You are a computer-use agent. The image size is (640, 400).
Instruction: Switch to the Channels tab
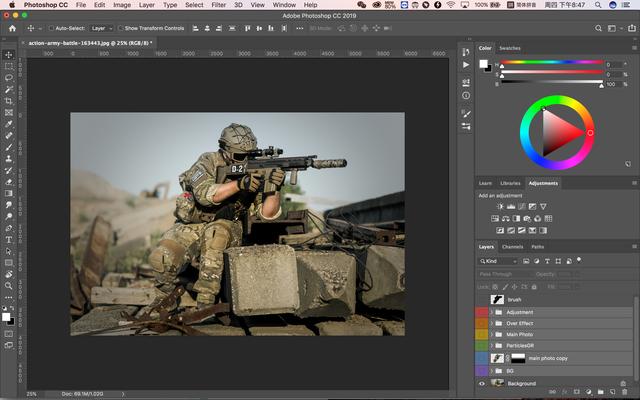point(512,247)
